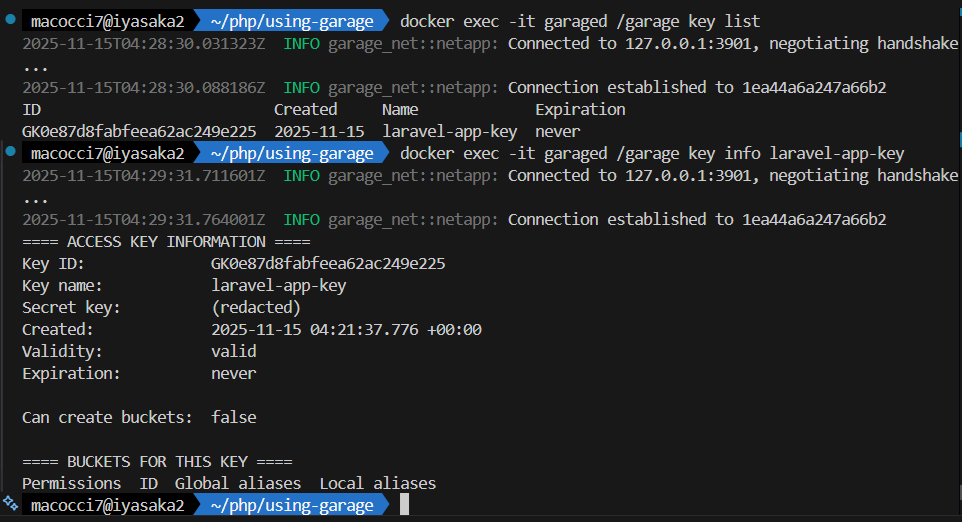Click the macocci7@iyasaka2 segment in the bottom prompt
The image size is (962, 522).
[107, 505]
